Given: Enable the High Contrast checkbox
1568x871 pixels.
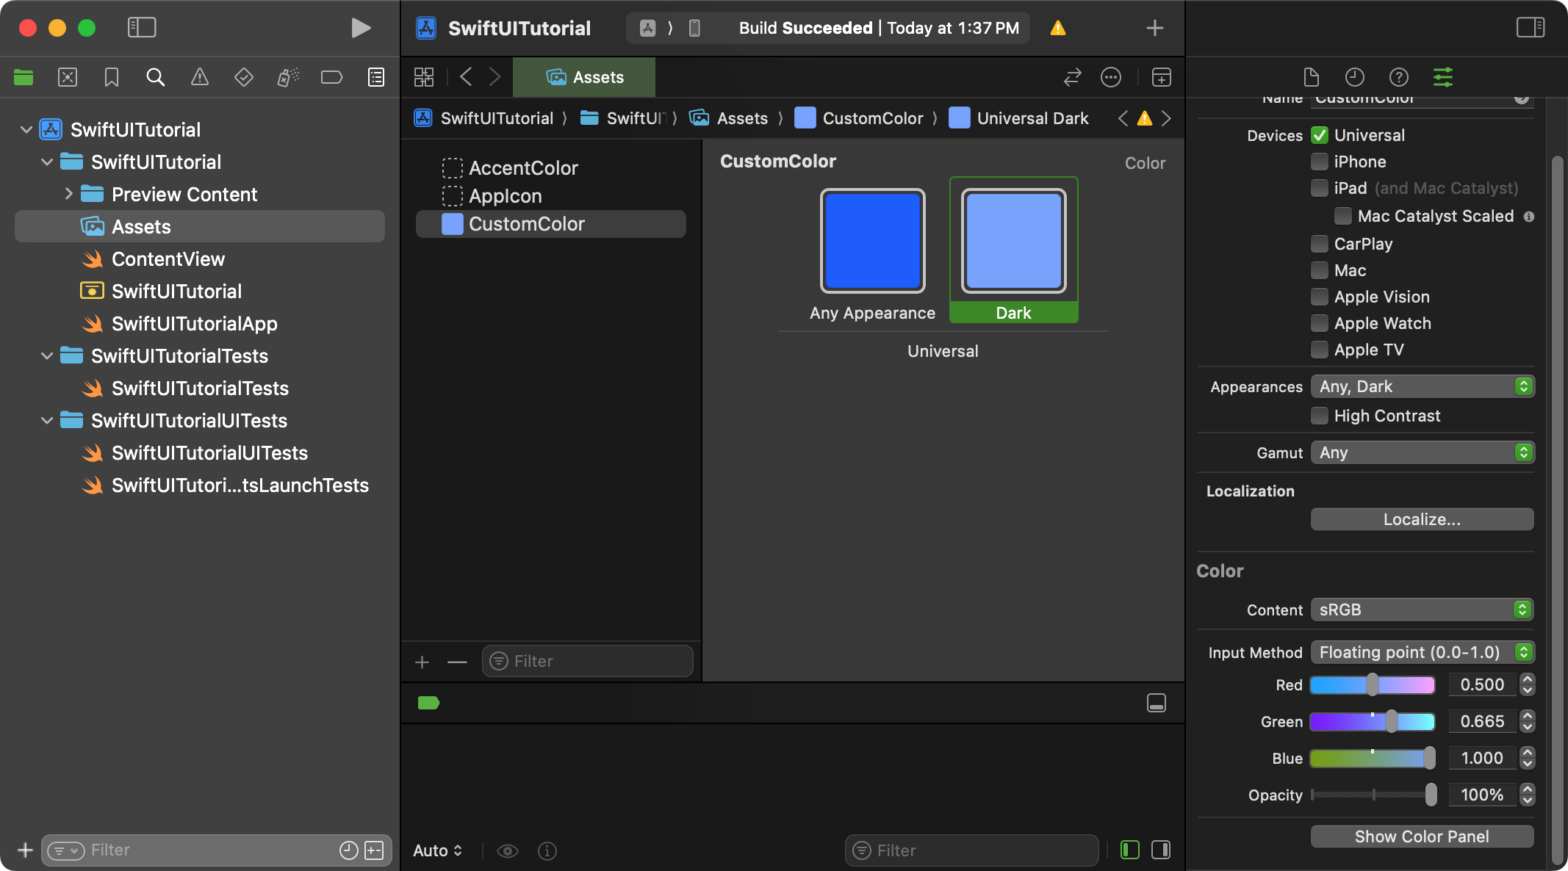Looking at the screenshot, I should point(1320,415).
